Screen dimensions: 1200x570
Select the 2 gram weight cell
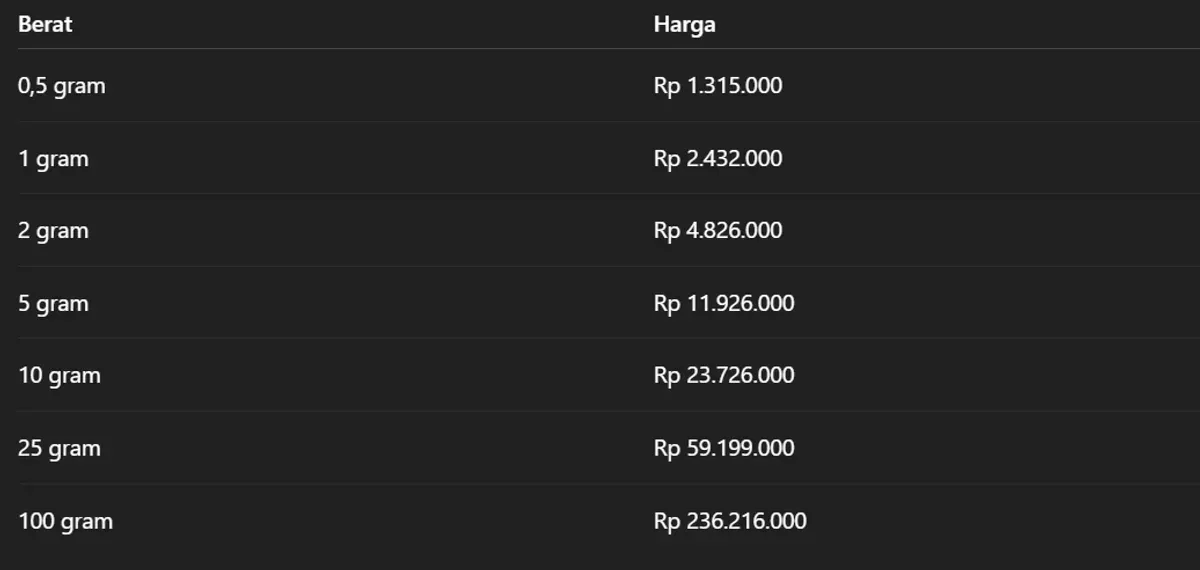(x=53, y=231)
